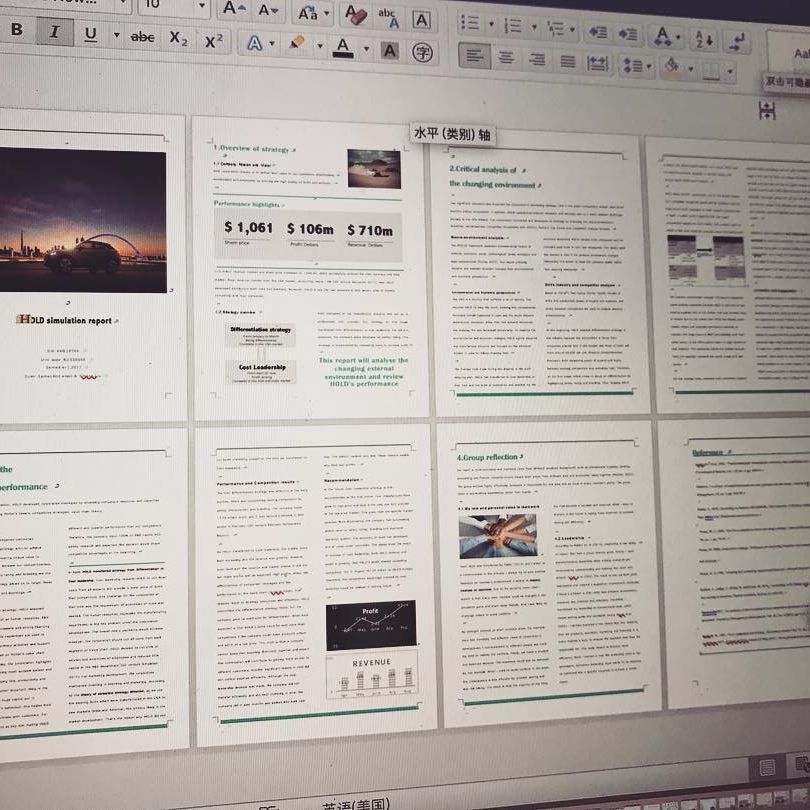The height and width of the screenshot is (810, 810).
Task: Click language indicator 英语(美国) in status bar
Action: pyautogui.click(x=356, y=805)
